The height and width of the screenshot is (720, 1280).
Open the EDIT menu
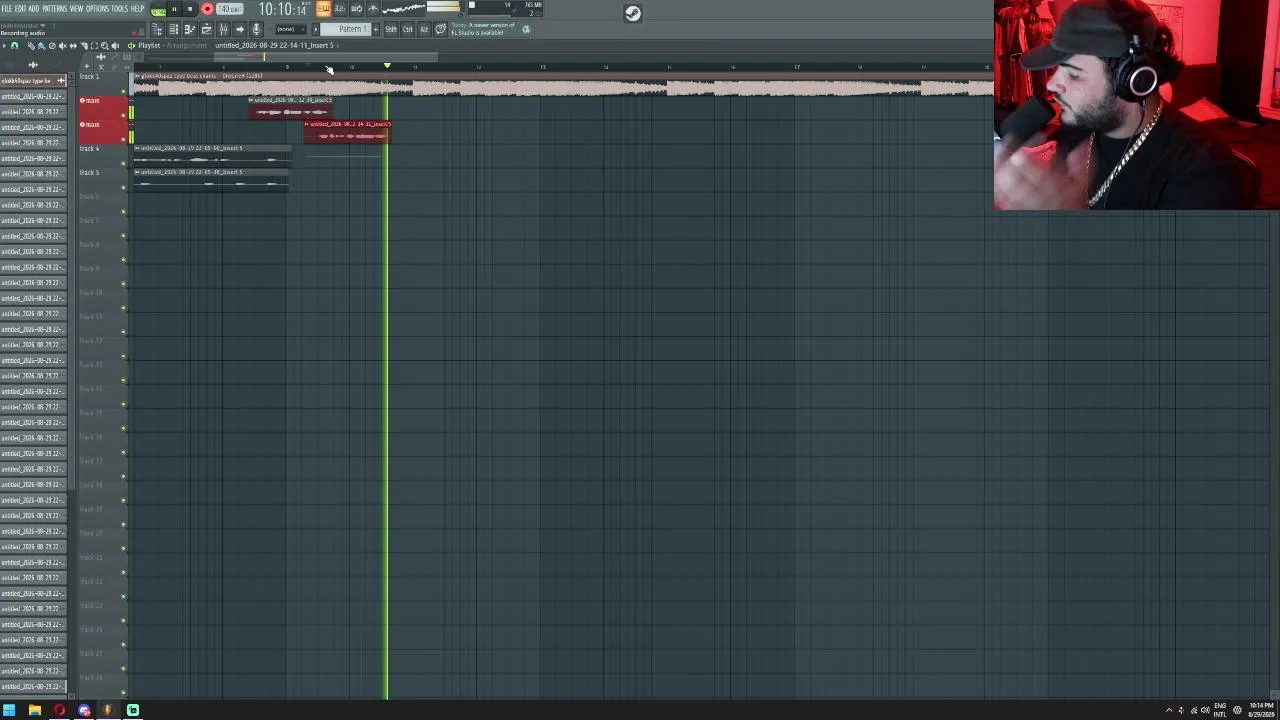pos(20,9)
